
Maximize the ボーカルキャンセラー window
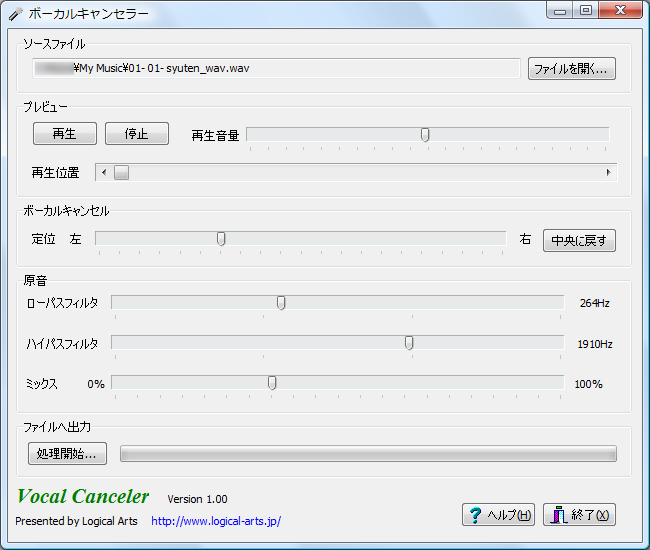coord(585,10)
